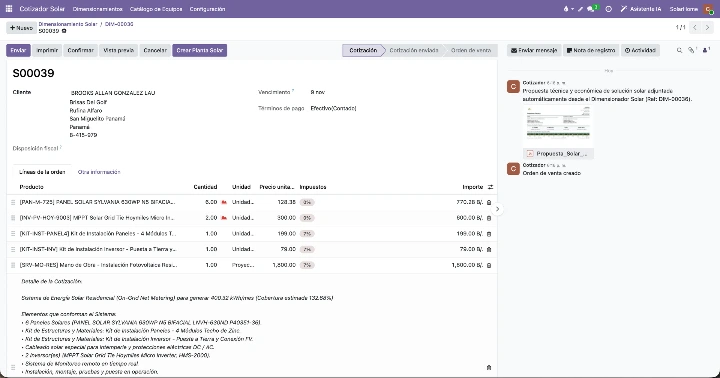Open the [KIT-INST-PANEL4] product cell
Image resolution: width=720 pixels, height=378 pixels.
(97, 233)
